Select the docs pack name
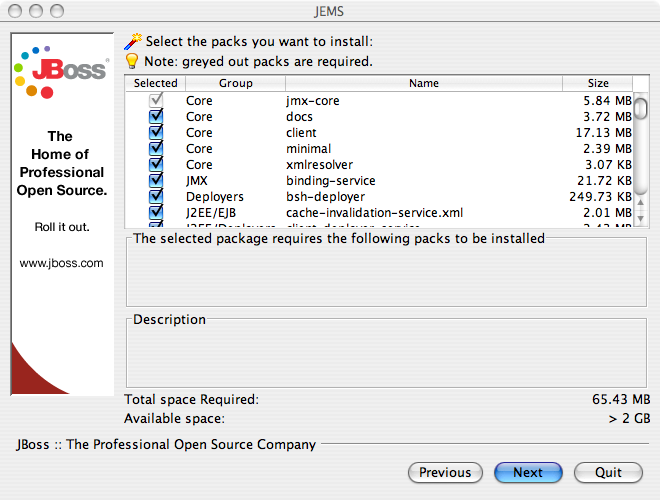 299,117
